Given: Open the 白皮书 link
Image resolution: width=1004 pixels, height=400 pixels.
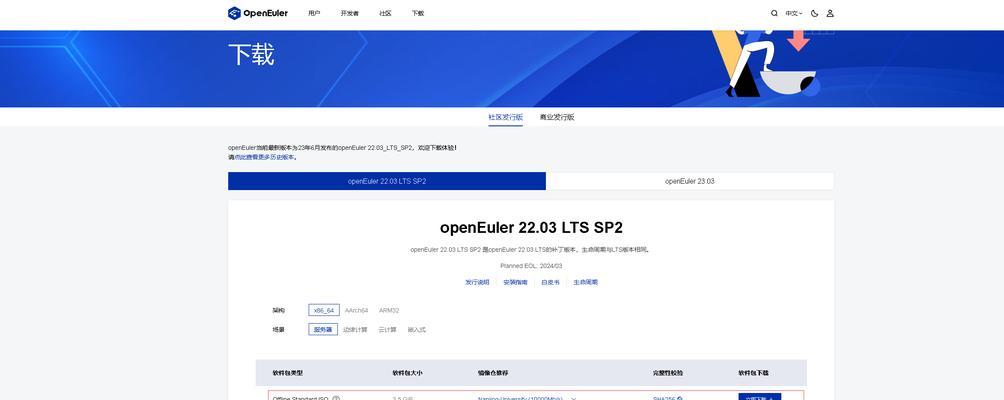Looking at the screenshot, I should [x=550, y=282].
